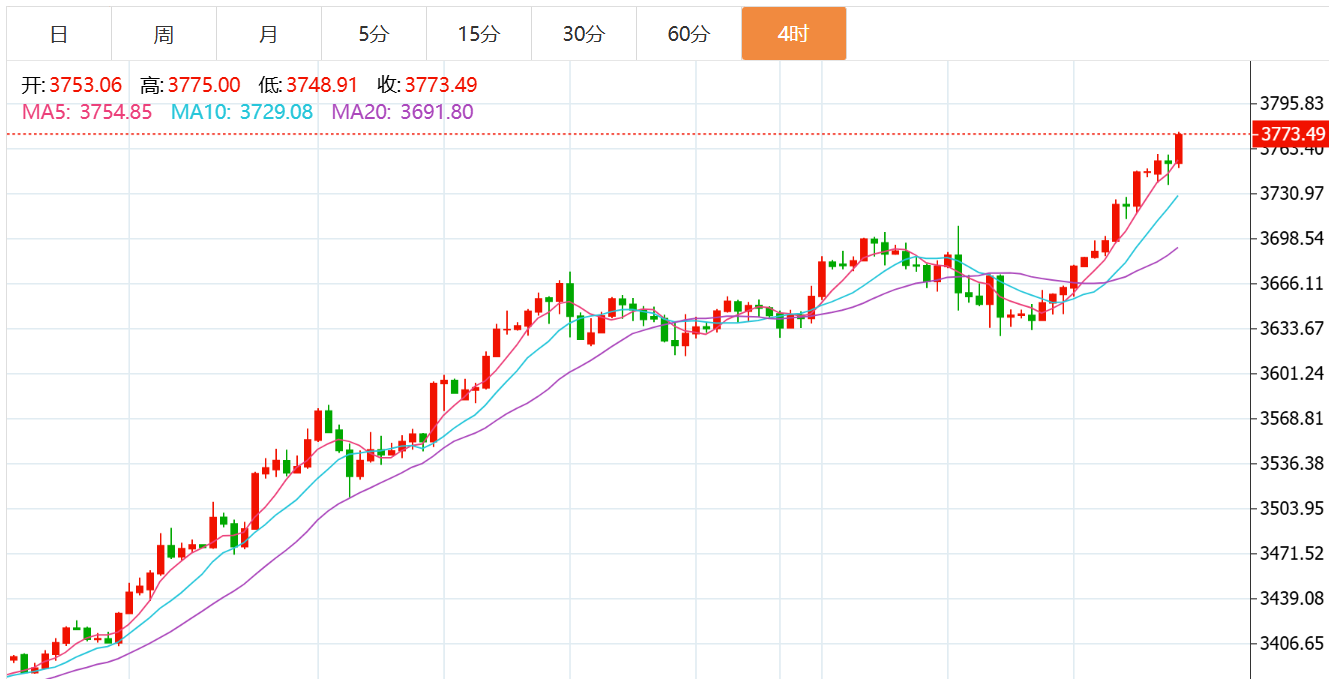1329x679 pixels.
Task: Click the 高: 3775.00 high price value
Action: coord(191,85)
